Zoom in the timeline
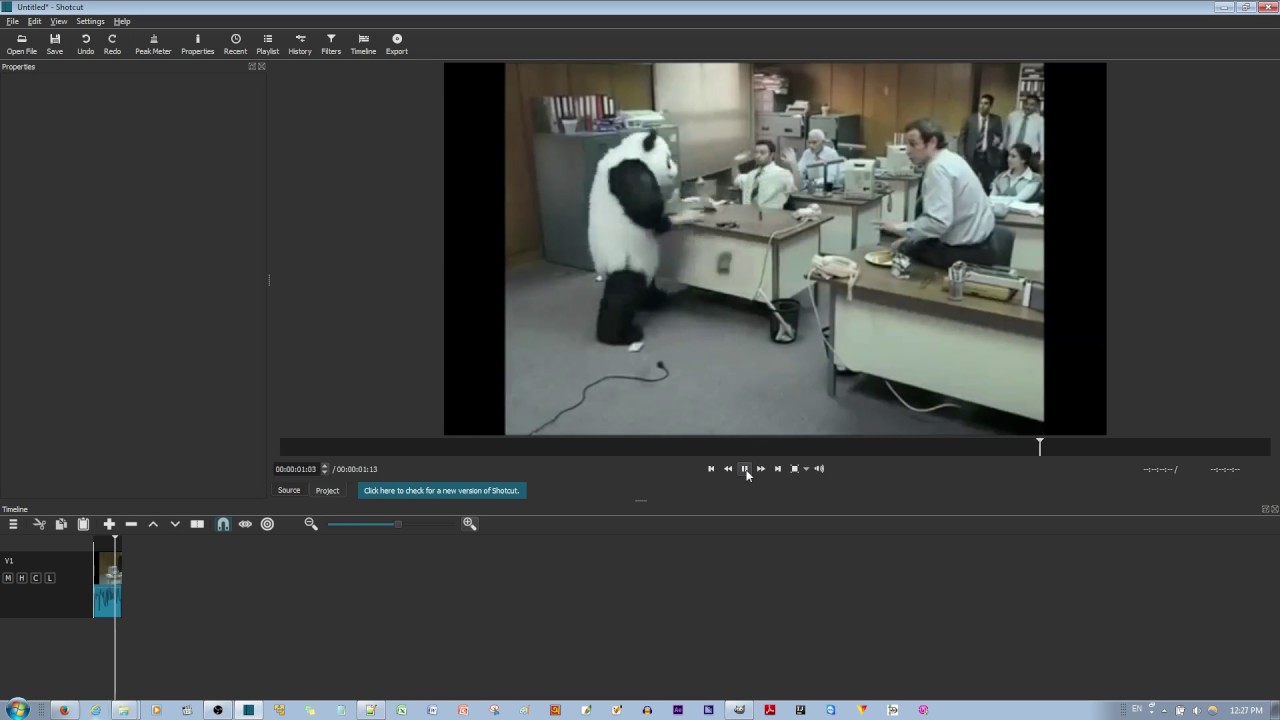This screenshot has height=720, width=1280. pyautogui.click(x=469, y=524)
